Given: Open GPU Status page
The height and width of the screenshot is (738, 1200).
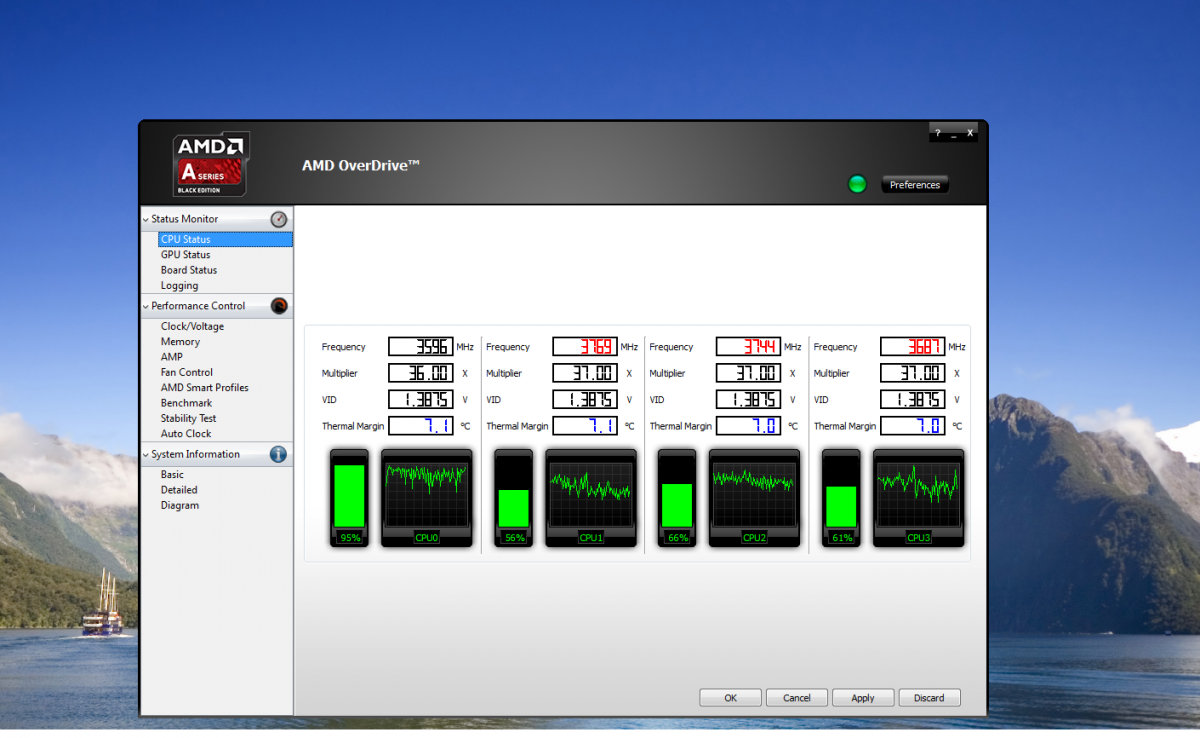Looking at the screenshot, I should (185, 255).
